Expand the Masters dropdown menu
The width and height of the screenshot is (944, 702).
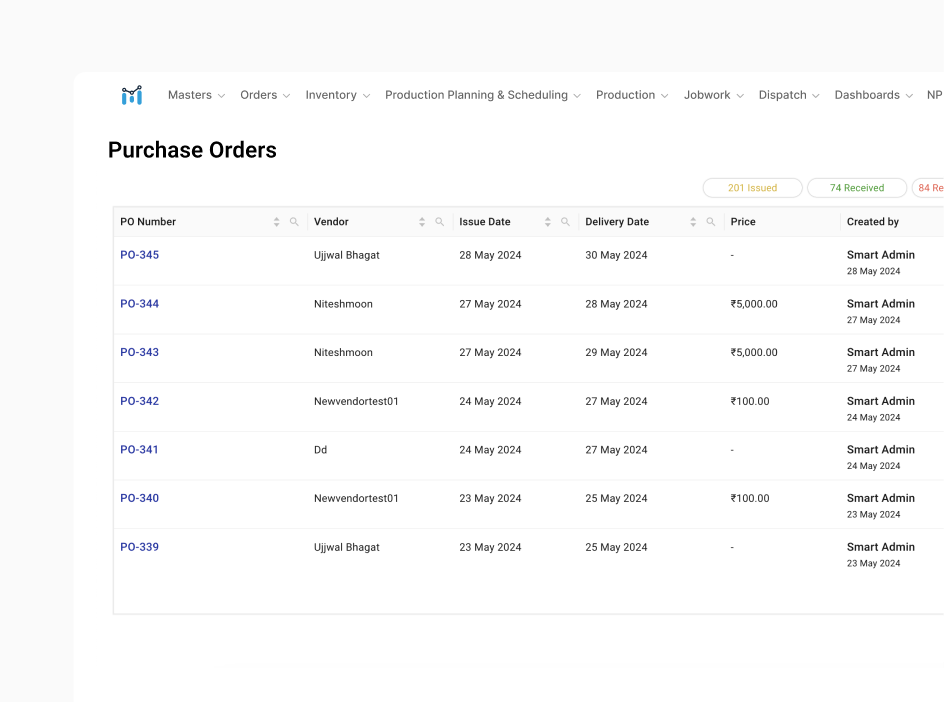pyautogui.click(x=196, y=95)
